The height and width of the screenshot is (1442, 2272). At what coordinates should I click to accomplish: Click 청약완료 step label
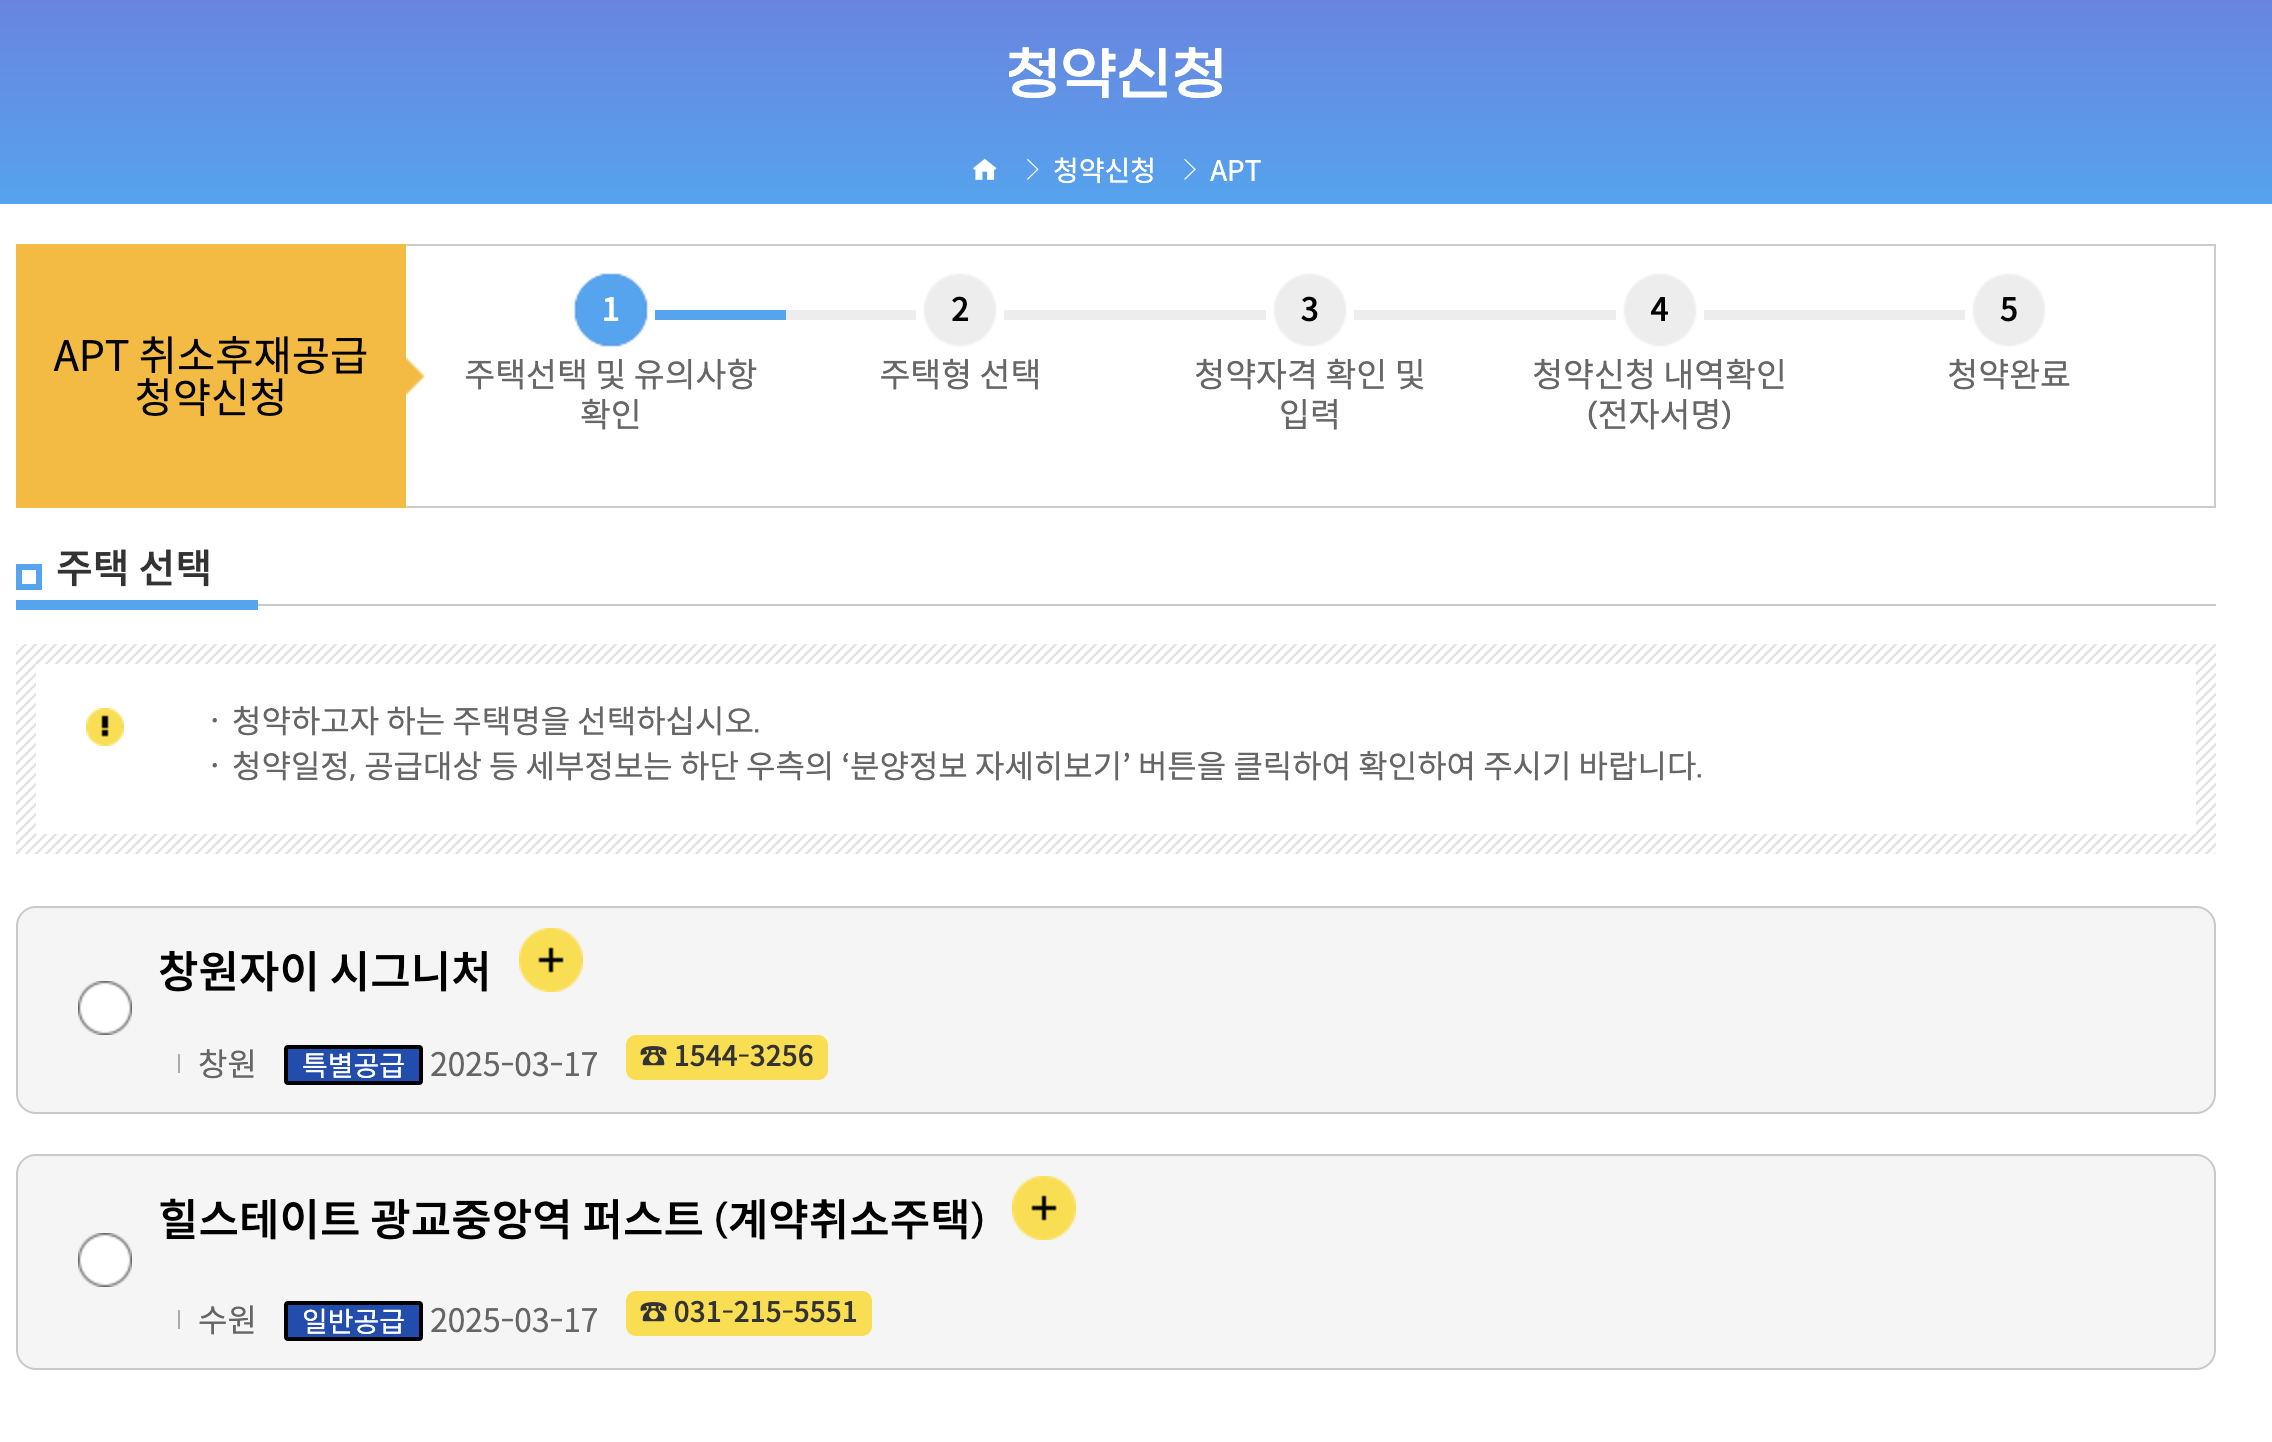point(2008,374)
